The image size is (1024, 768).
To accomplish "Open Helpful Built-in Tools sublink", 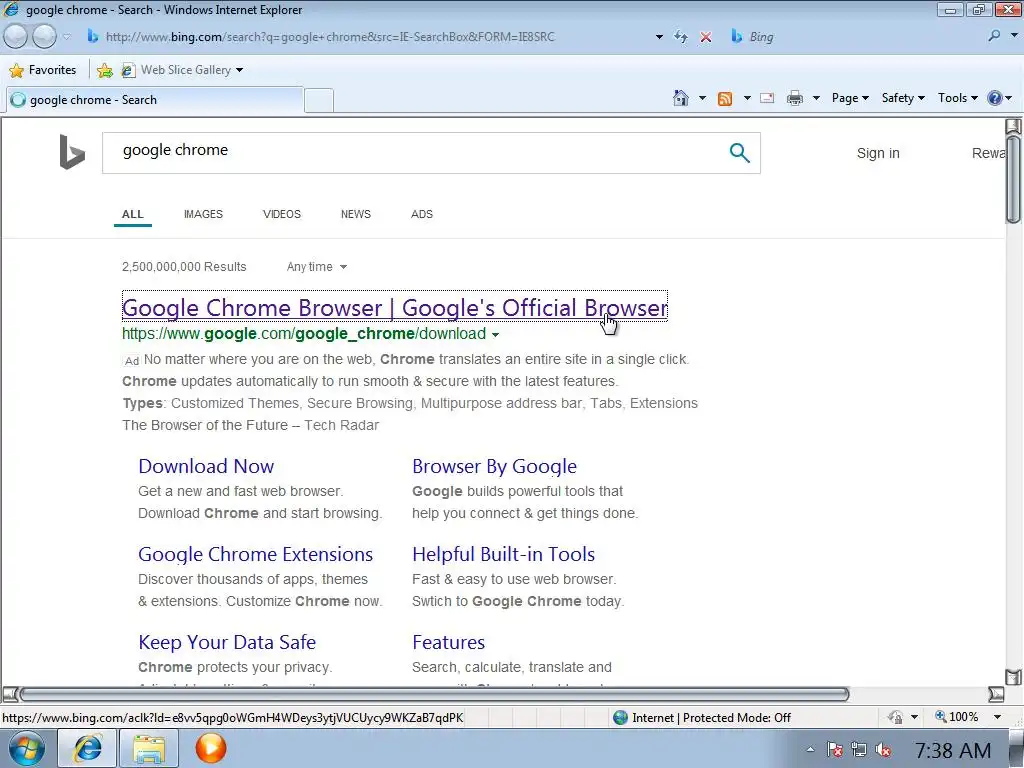I will pyautogui.click(x=504, y=554).
